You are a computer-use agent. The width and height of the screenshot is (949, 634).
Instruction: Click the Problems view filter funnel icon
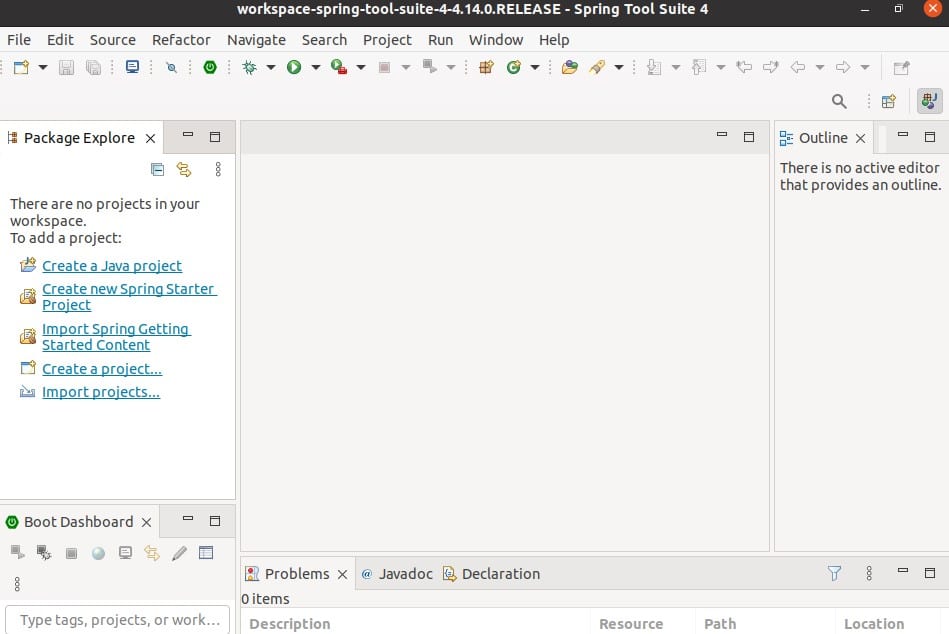(834, 573)
